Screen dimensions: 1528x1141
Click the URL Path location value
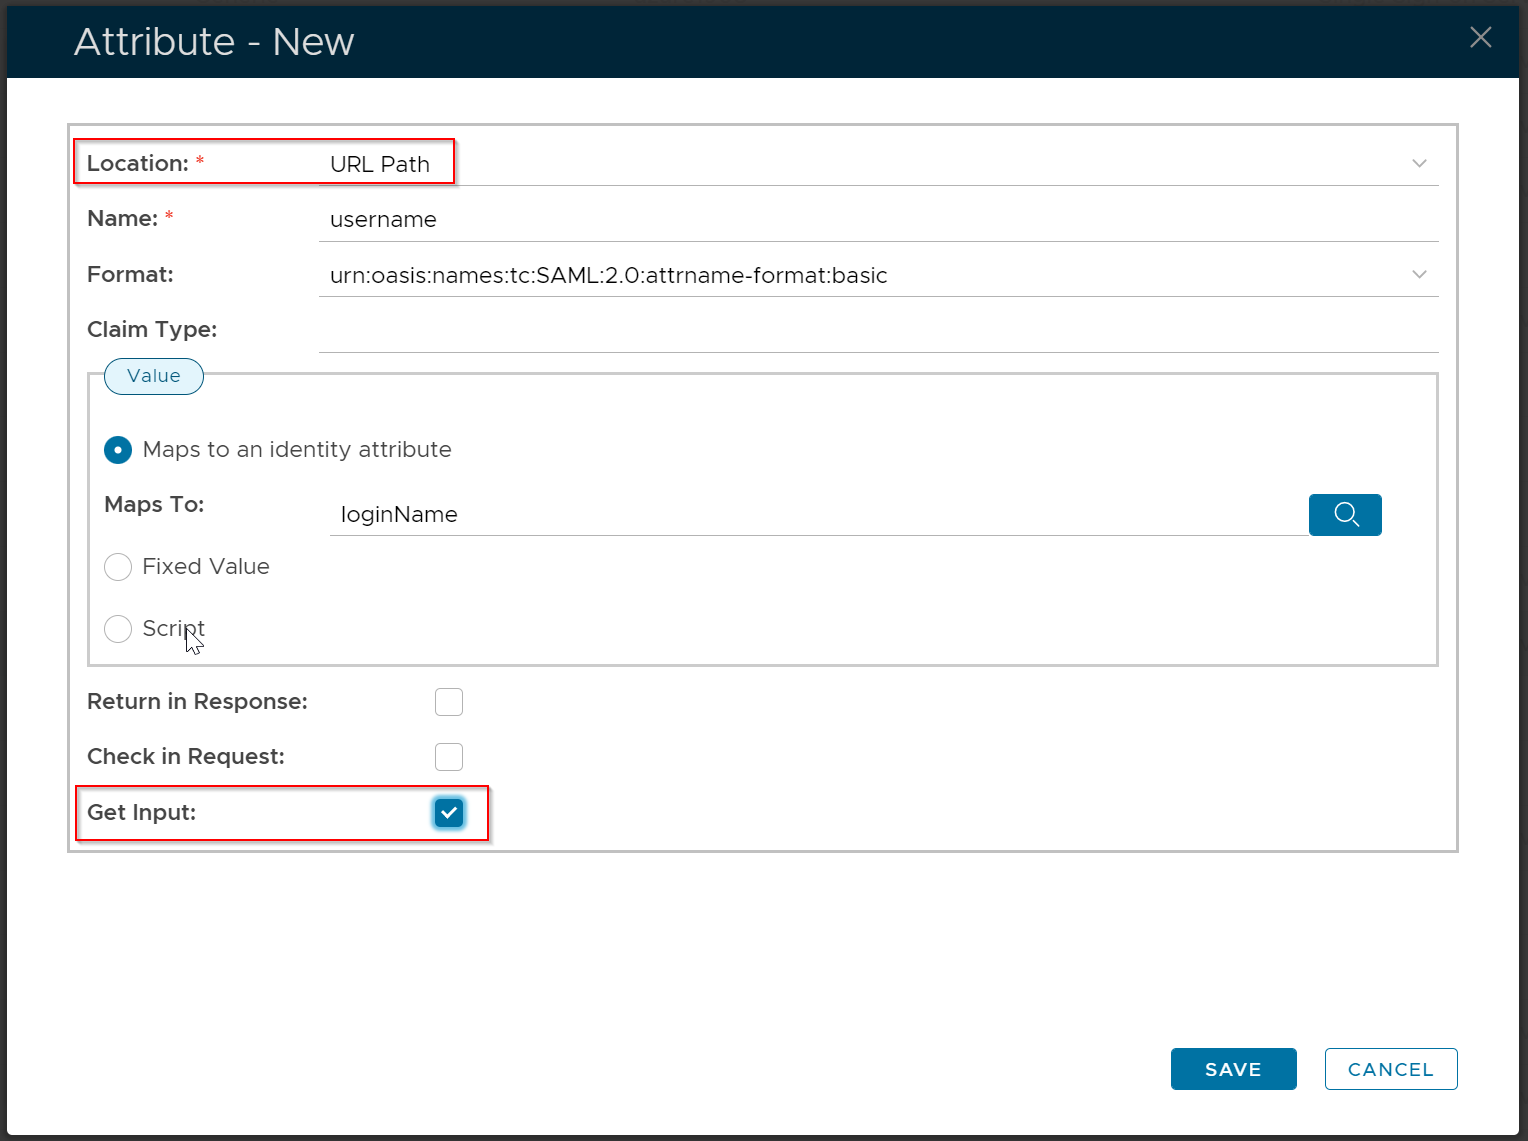pyautogui.click(x=380, y=165)
